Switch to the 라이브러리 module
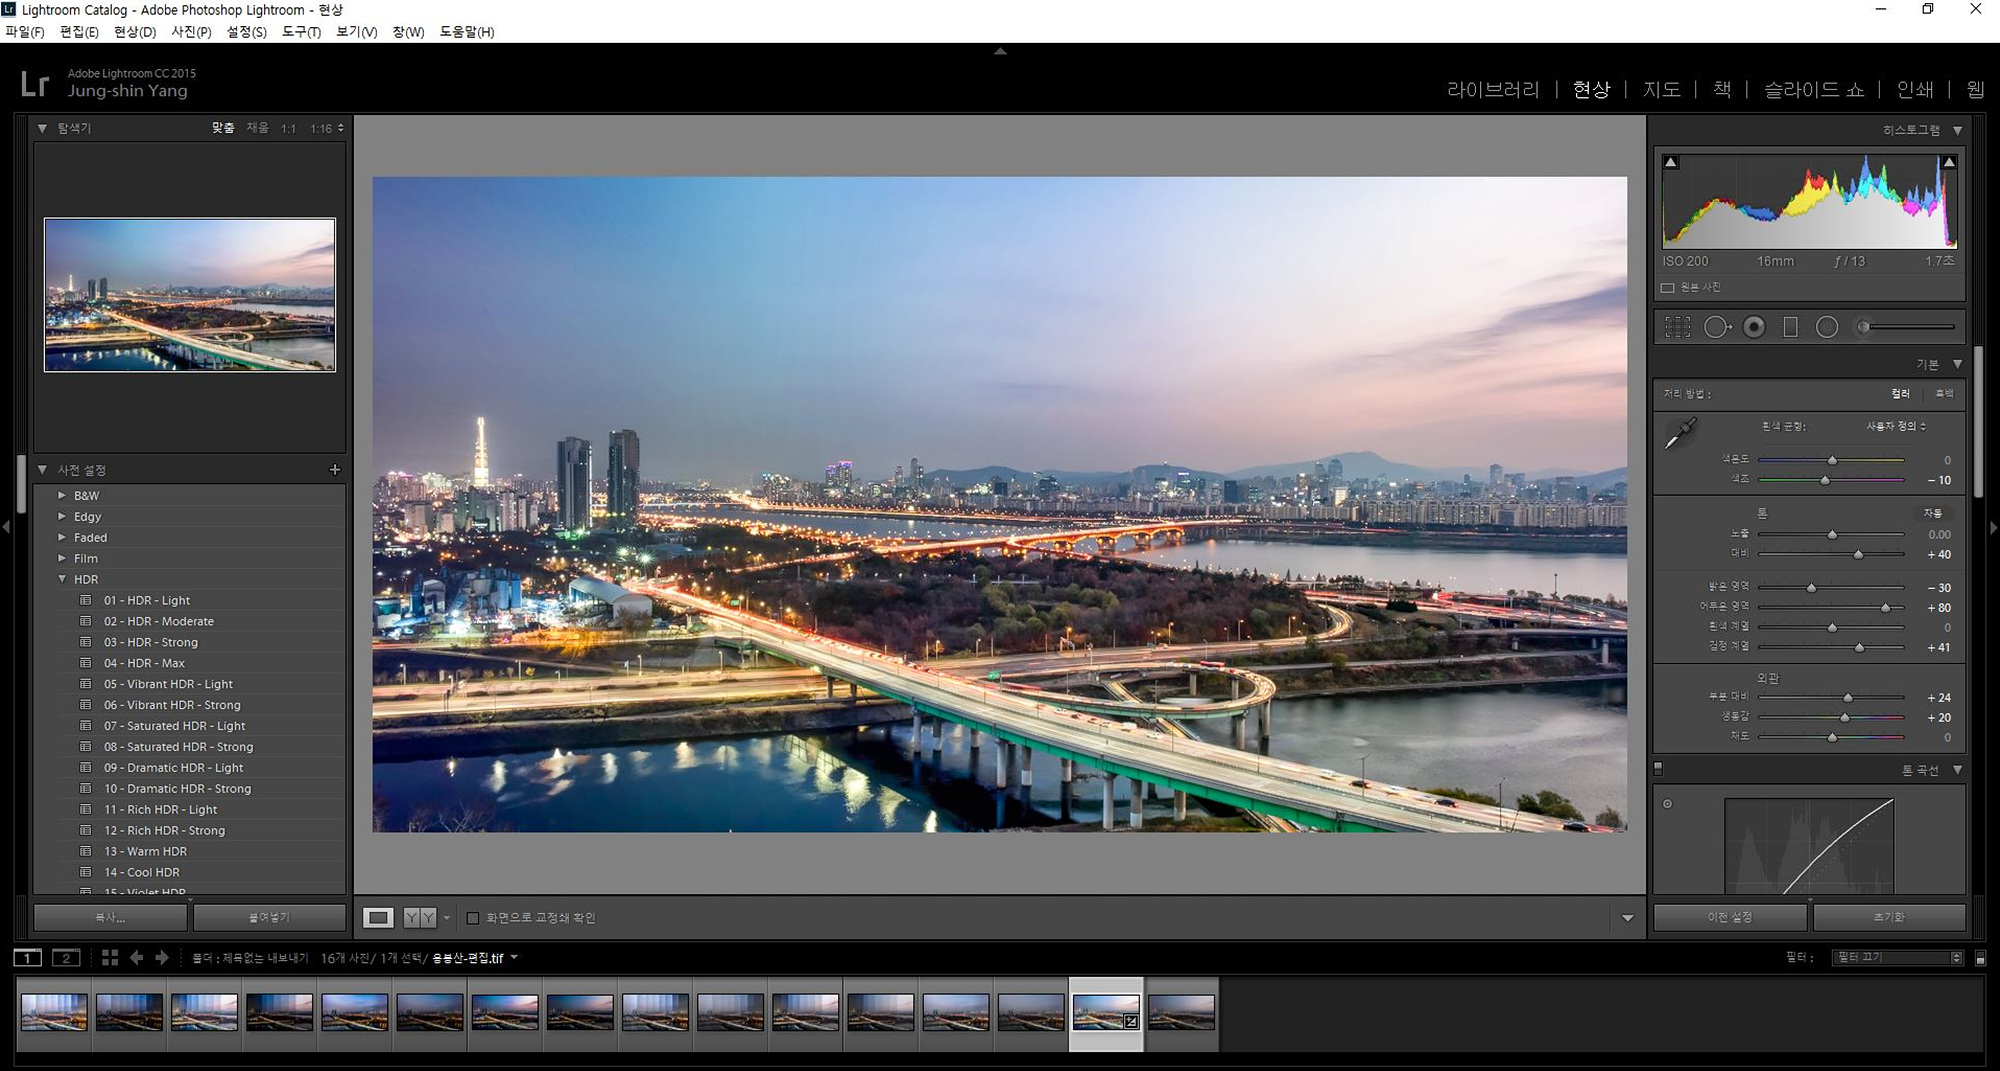Viewport: 2000px width, 1071px height. (1493, 90)
